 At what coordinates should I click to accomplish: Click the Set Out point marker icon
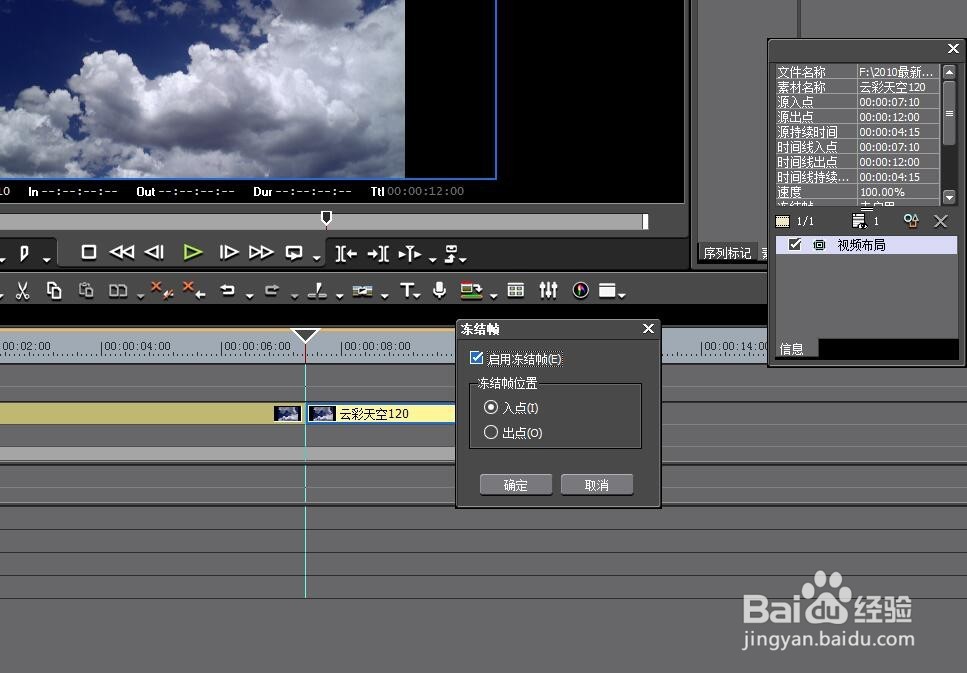coord(24,253)
